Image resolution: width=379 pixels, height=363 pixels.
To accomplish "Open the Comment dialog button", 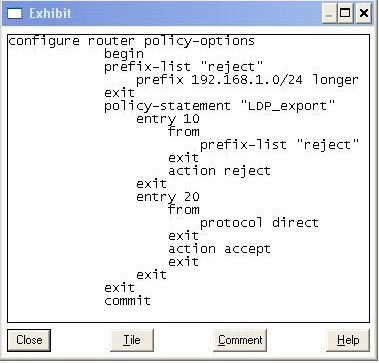I will [240, 340].
